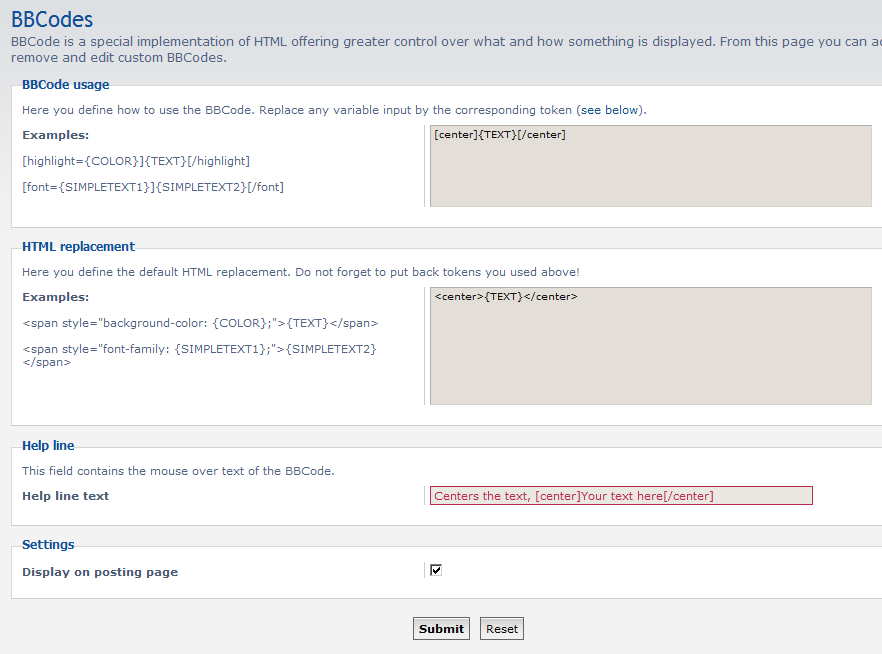
Task: Click the 'Examples:' label under HTML replacement
Action: [x=56, y=297]
